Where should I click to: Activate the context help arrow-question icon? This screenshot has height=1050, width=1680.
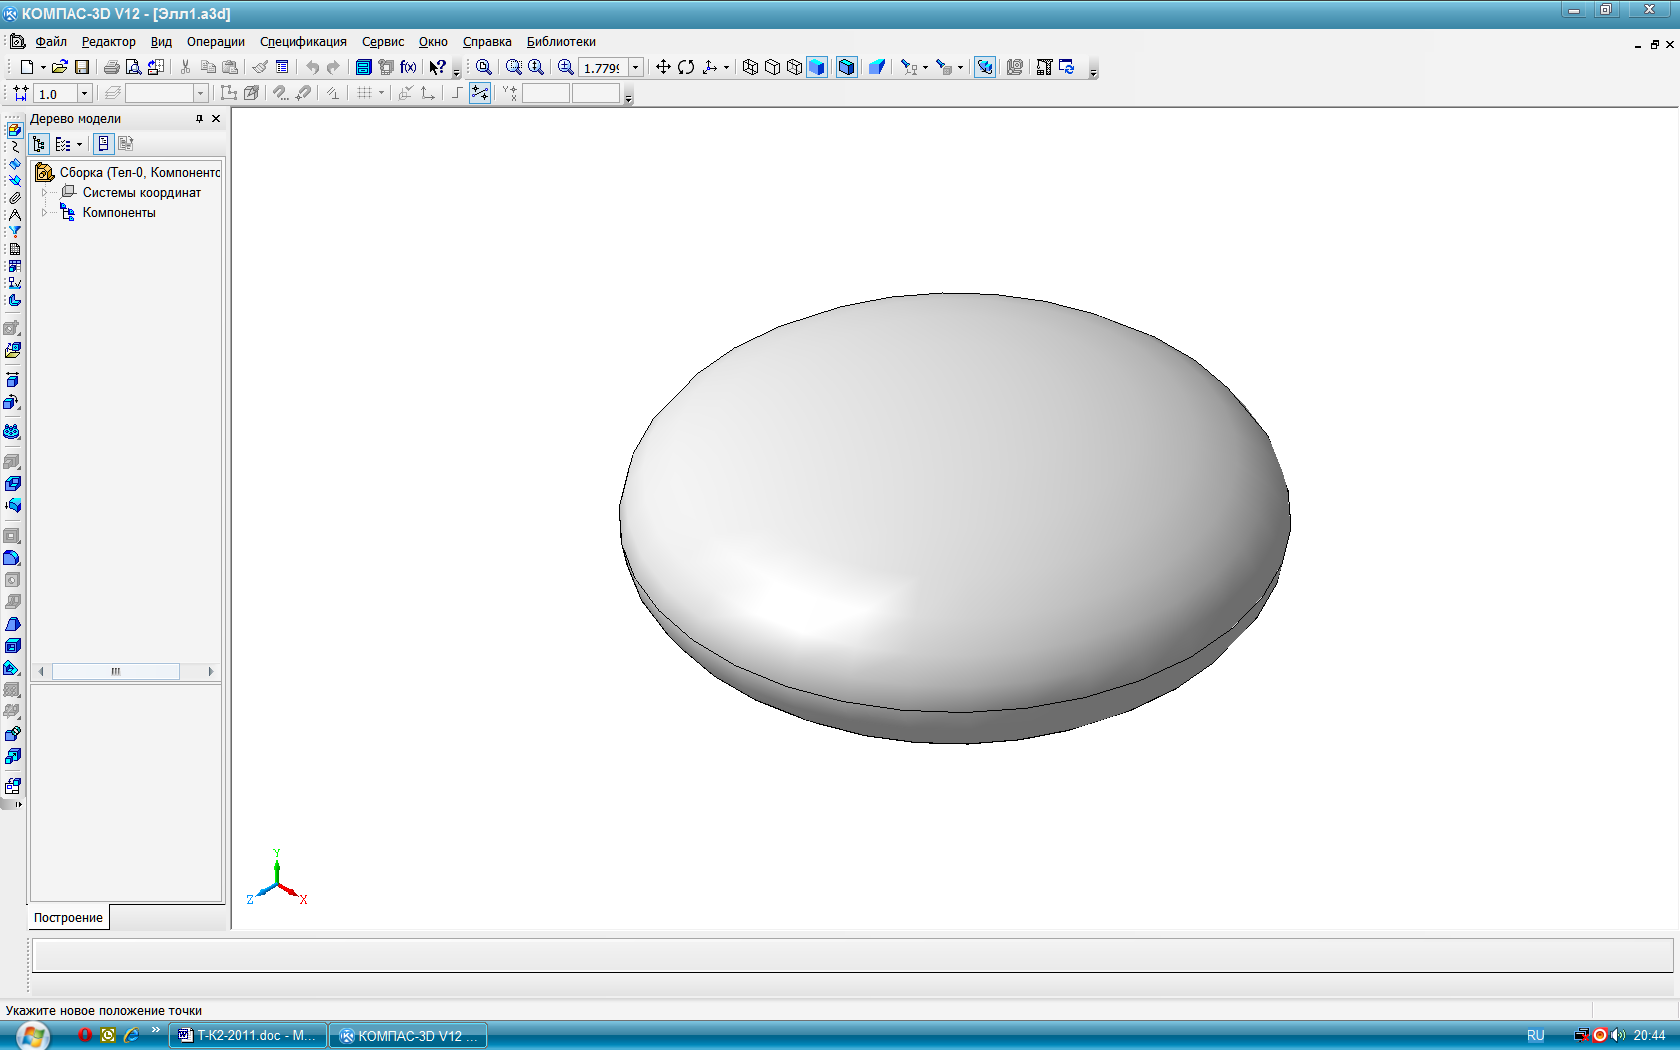tap(437, 67)
